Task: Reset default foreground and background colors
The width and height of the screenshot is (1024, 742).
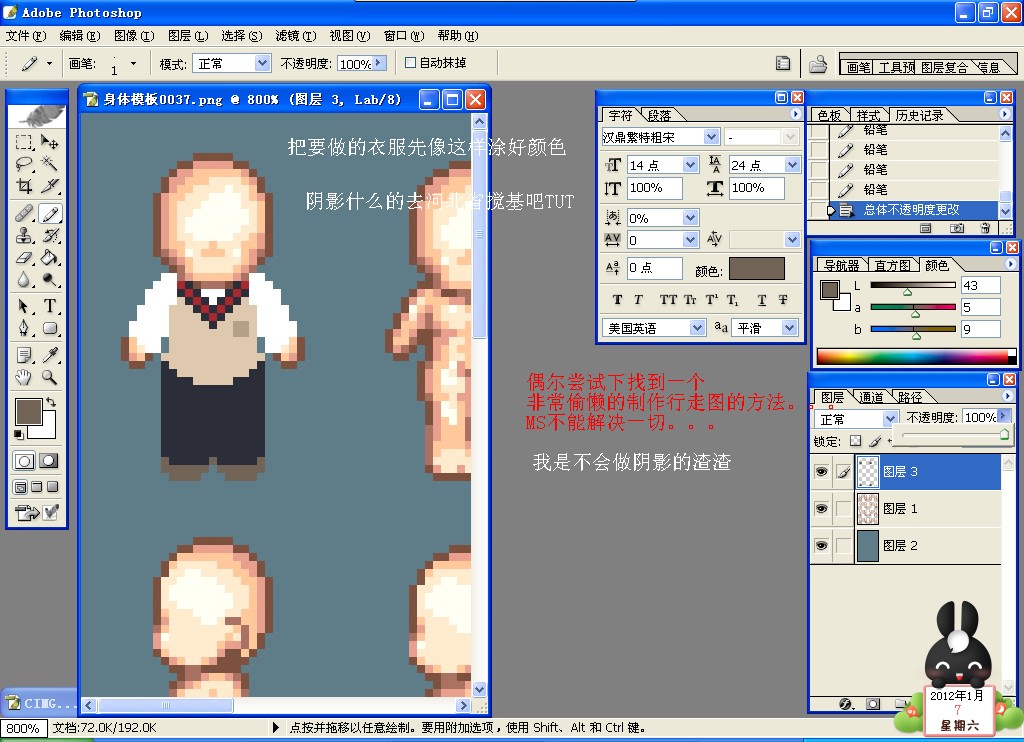Action: pyautogui.click(x=19, y=434)
